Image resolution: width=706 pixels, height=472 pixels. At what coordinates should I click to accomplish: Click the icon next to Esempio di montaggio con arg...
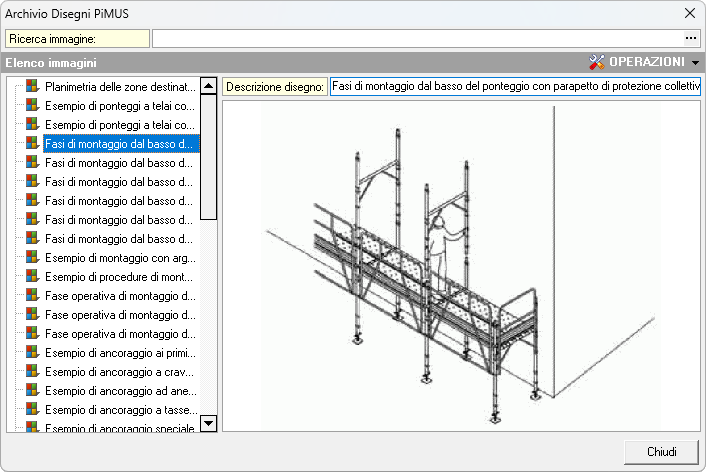33,258
